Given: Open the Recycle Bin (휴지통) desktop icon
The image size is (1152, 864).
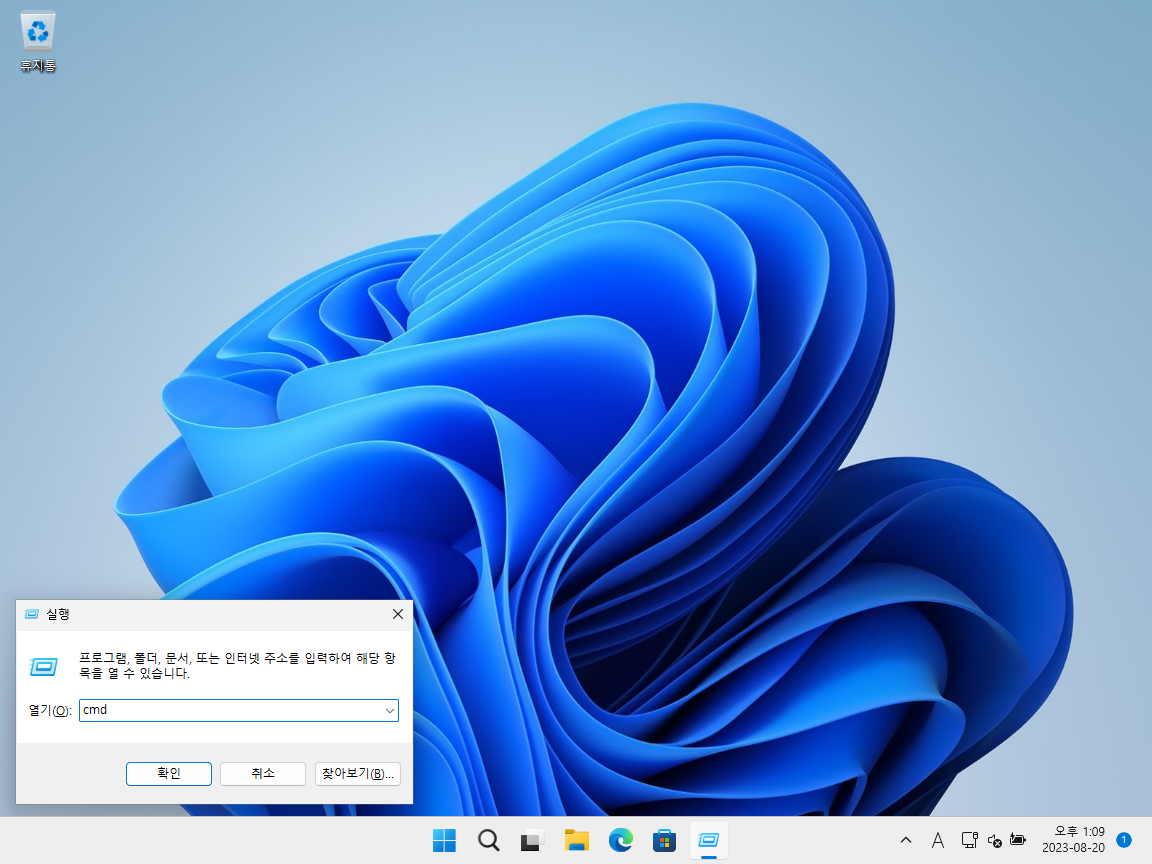Looking at the screenshot, I should coord(37,42).
